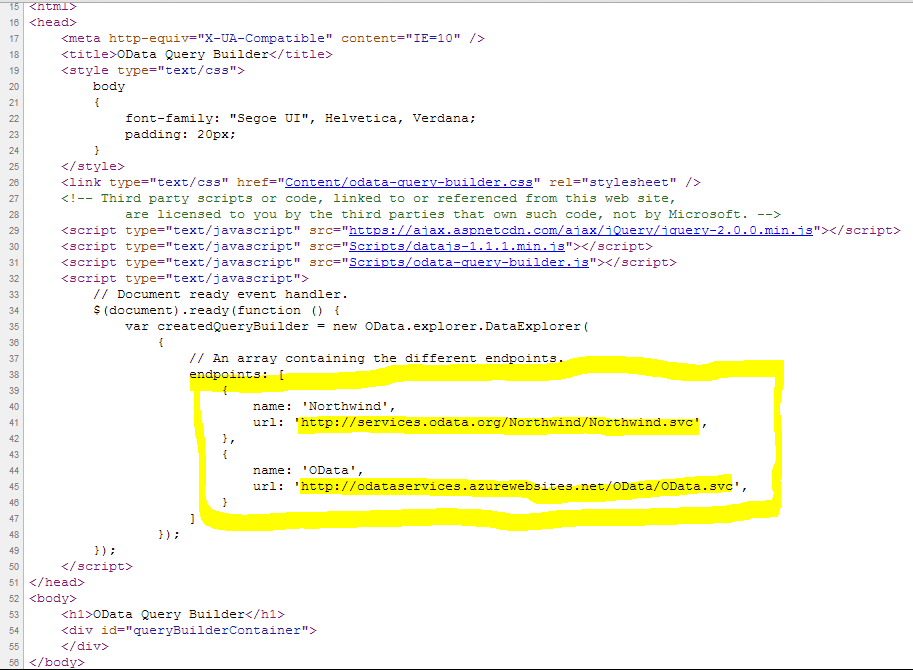Image resolution: width=913 pixels, height=670 pixels.
Task: Click line number 41 in the gutter
Action: [14, 423]
